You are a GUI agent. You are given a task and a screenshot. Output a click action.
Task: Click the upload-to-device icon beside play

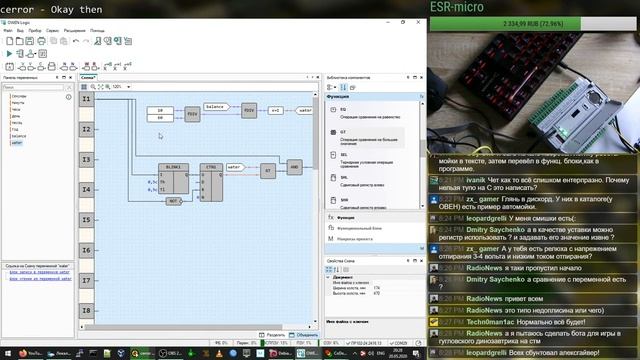click(20, 53)
